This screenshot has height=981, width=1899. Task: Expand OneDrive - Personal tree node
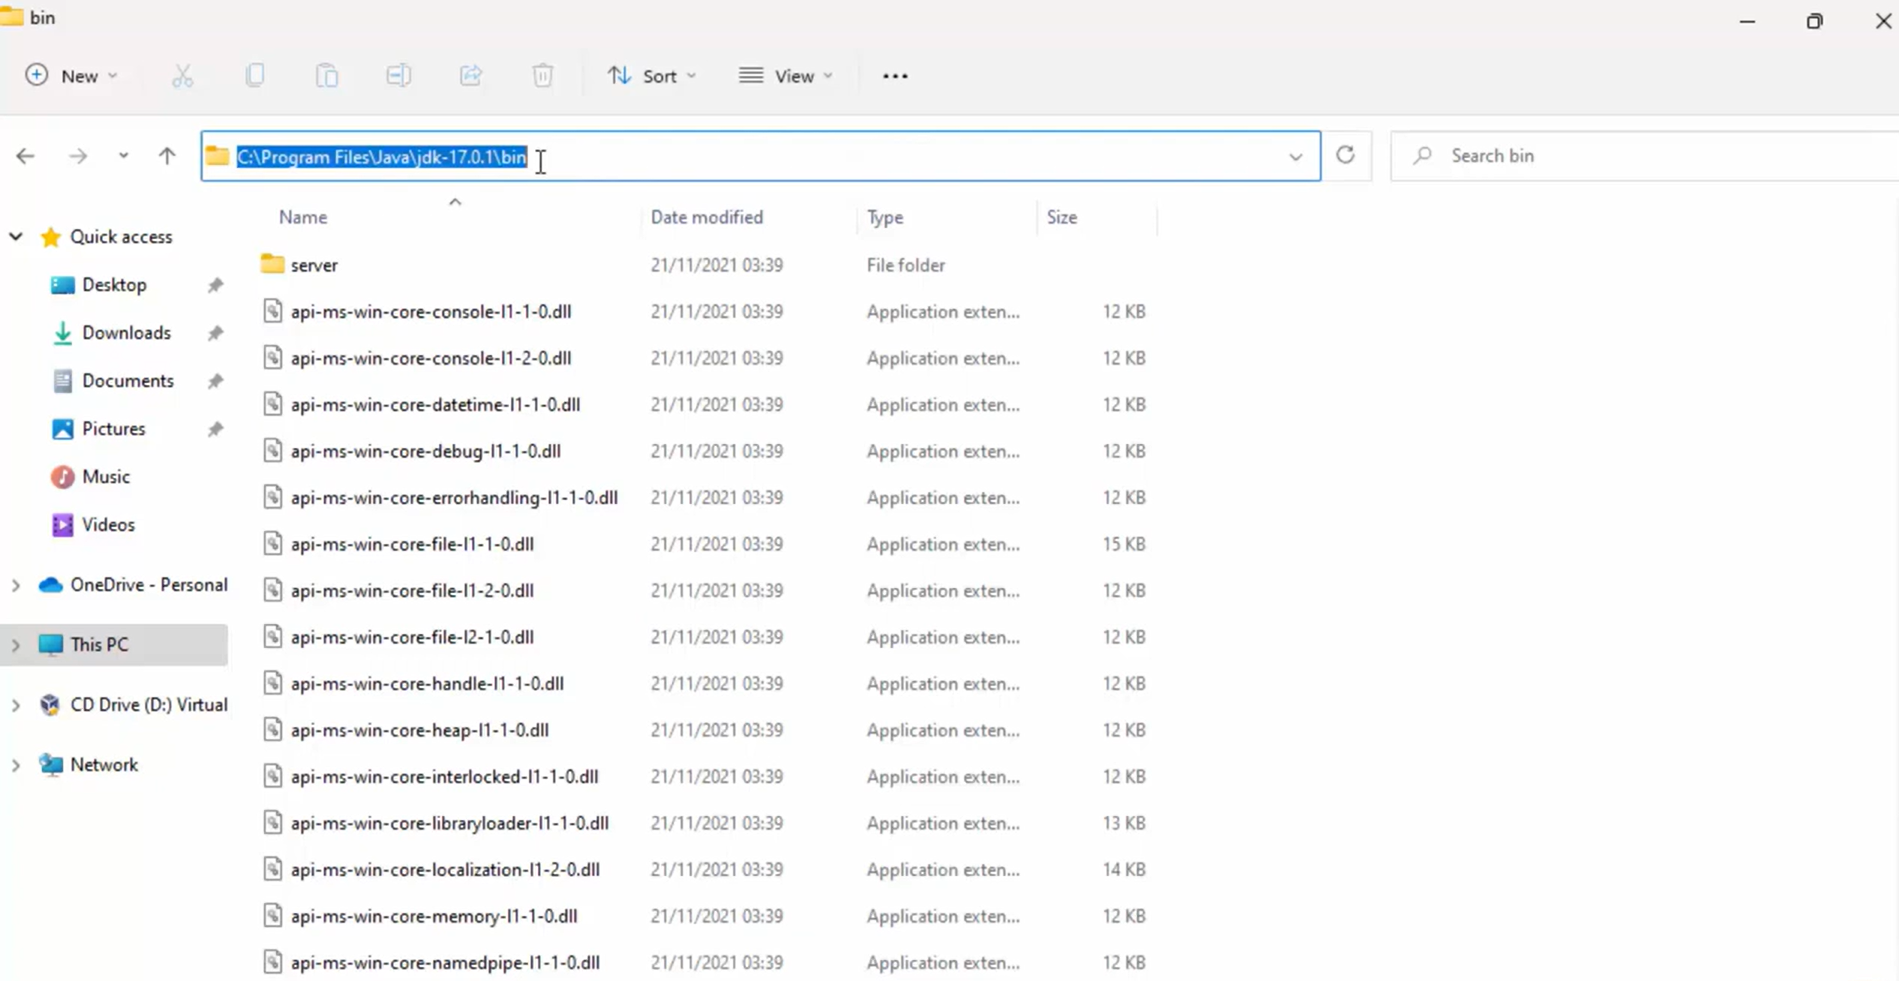coord(16,585)
